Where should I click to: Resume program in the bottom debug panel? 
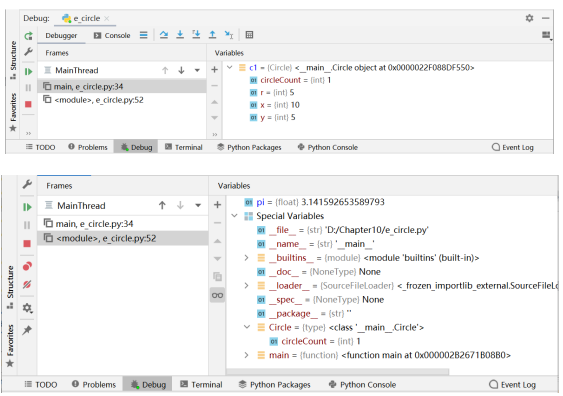[x=27, y=207]
